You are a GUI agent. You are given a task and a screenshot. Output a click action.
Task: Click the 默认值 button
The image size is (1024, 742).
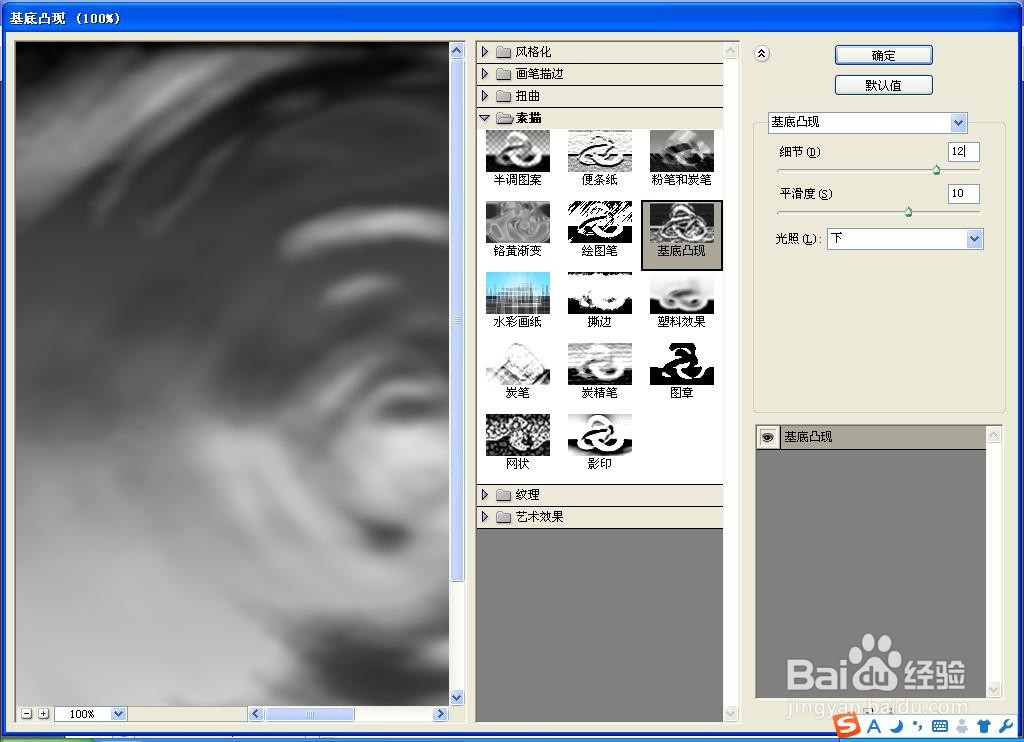884,85
